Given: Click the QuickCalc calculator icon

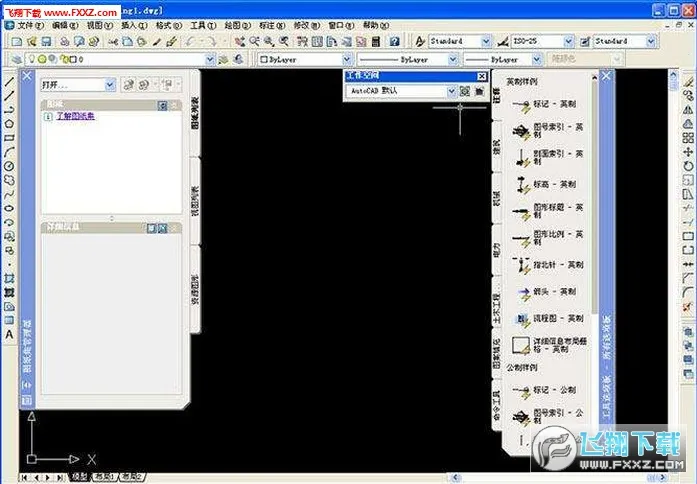Looking at the screenshot, I should click(x=376, y=42).
